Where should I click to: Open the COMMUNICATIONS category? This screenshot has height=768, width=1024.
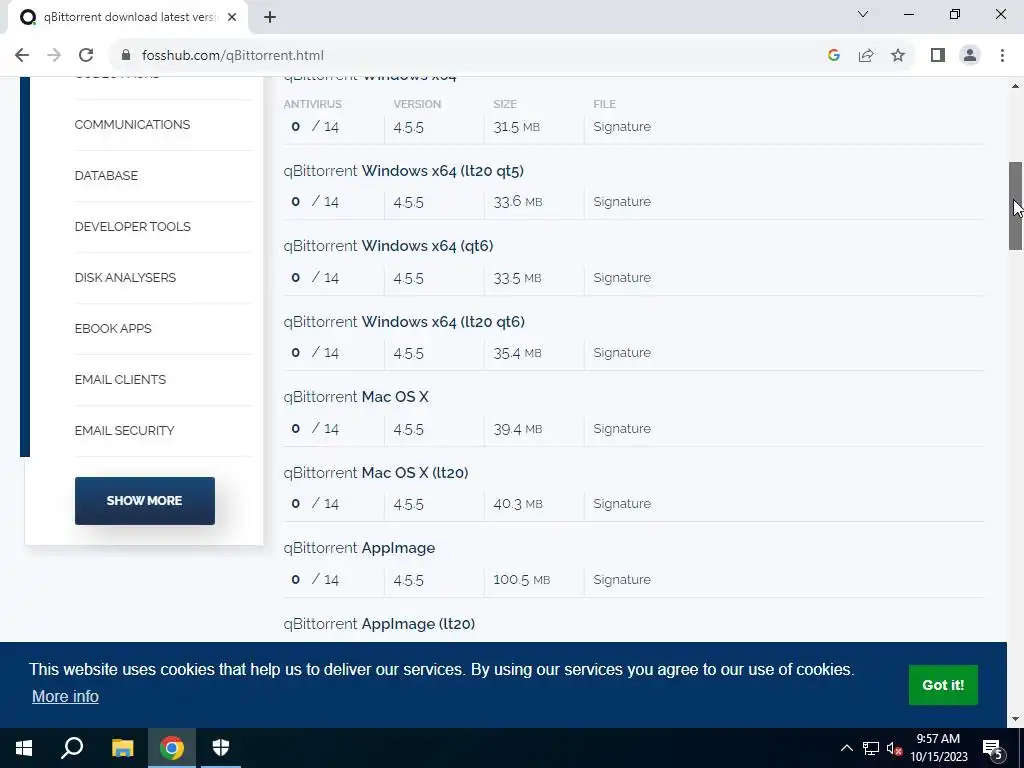tap(132, 125)
